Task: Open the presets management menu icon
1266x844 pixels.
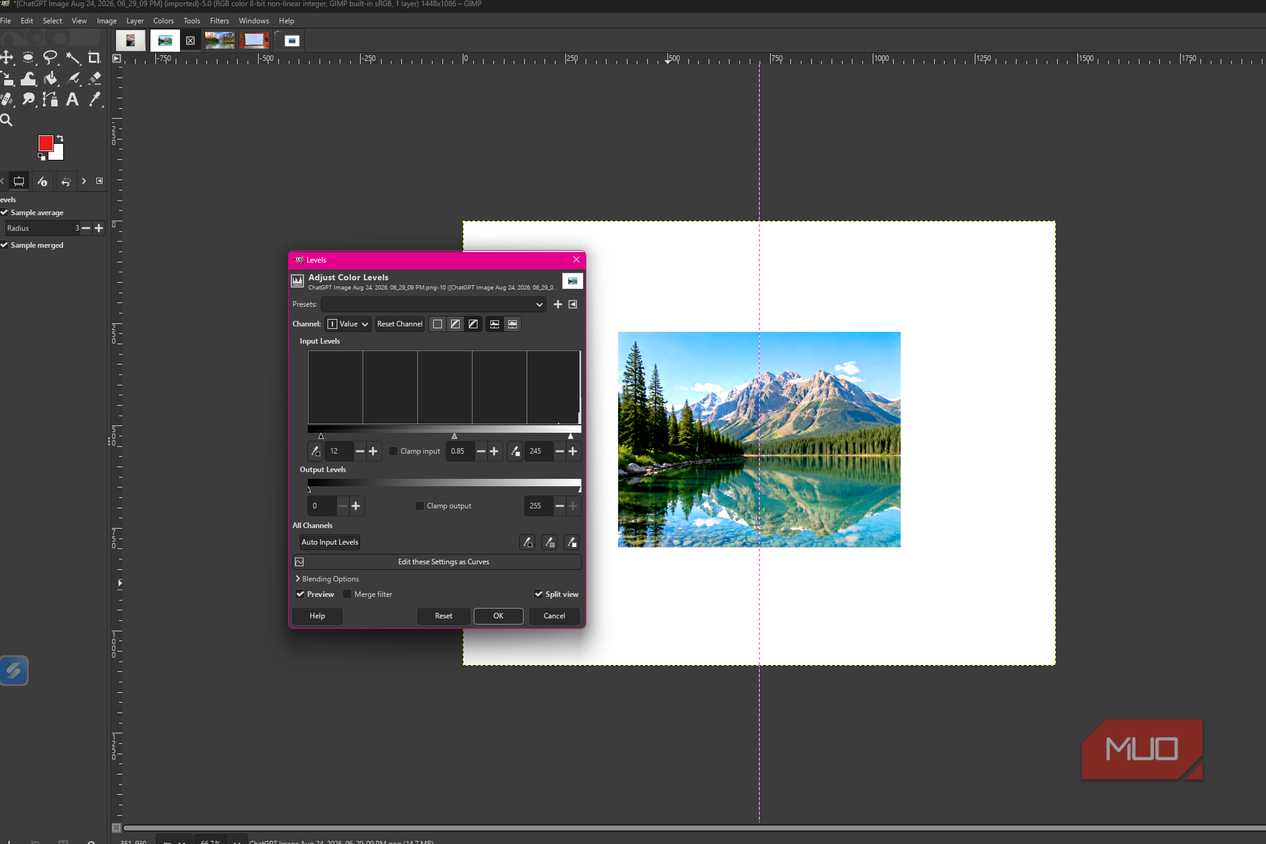Action: [573, 304]
